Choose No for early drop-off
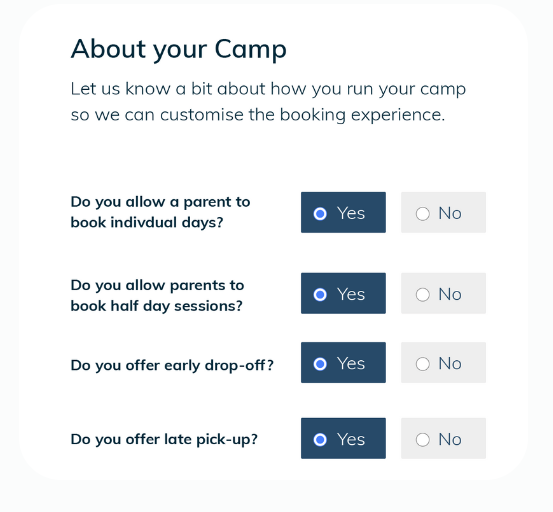Screen dimensions: 553x512 pyautogui.click(x=443, y=362)
